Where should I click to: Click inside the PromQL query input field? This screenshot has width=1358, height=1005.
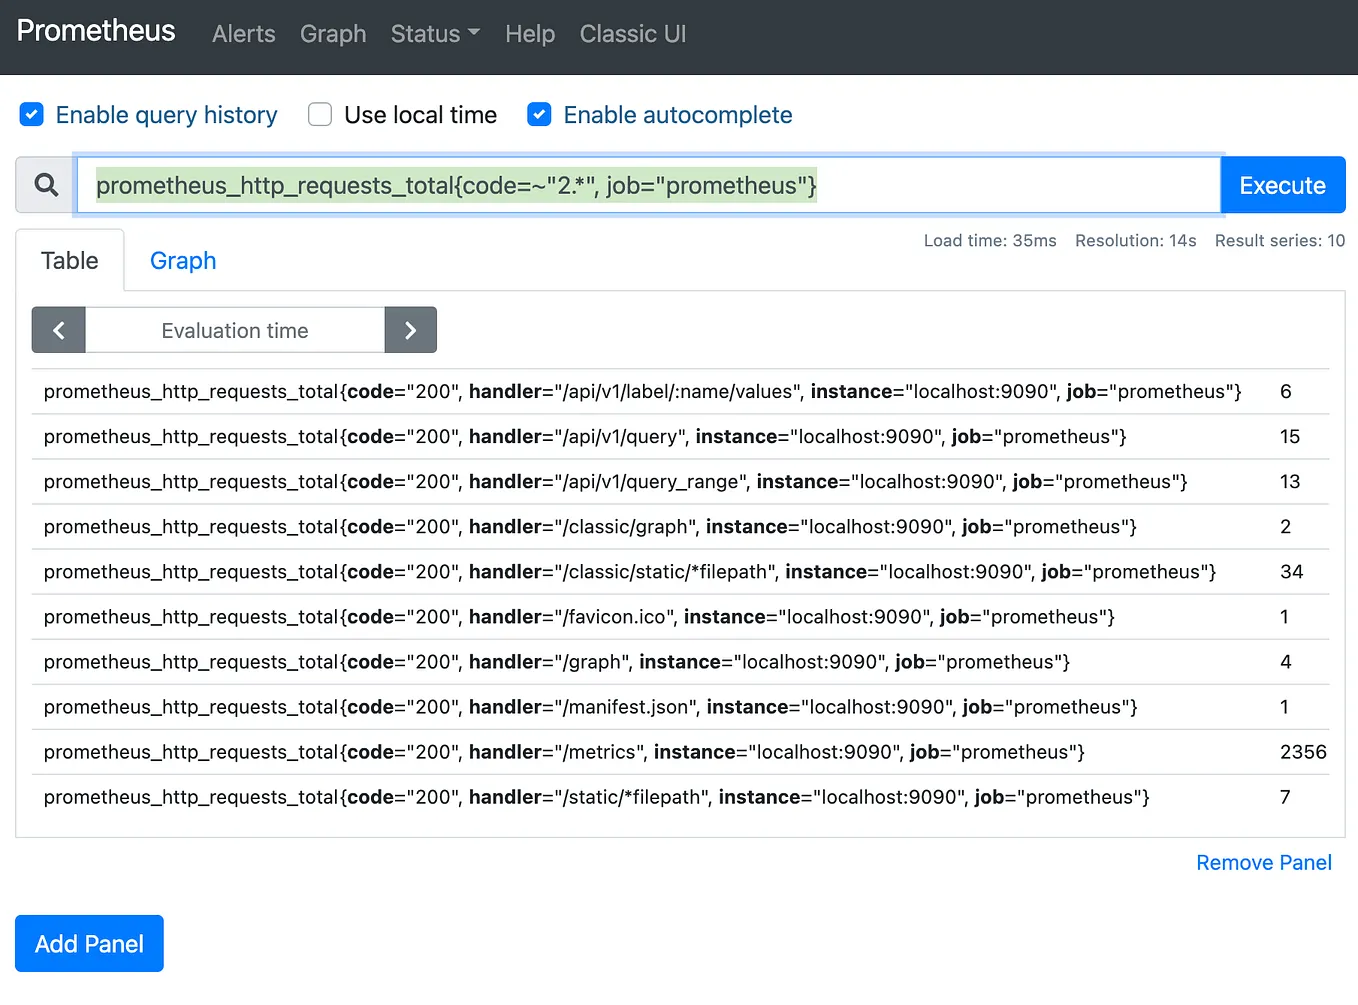point(650,185)
